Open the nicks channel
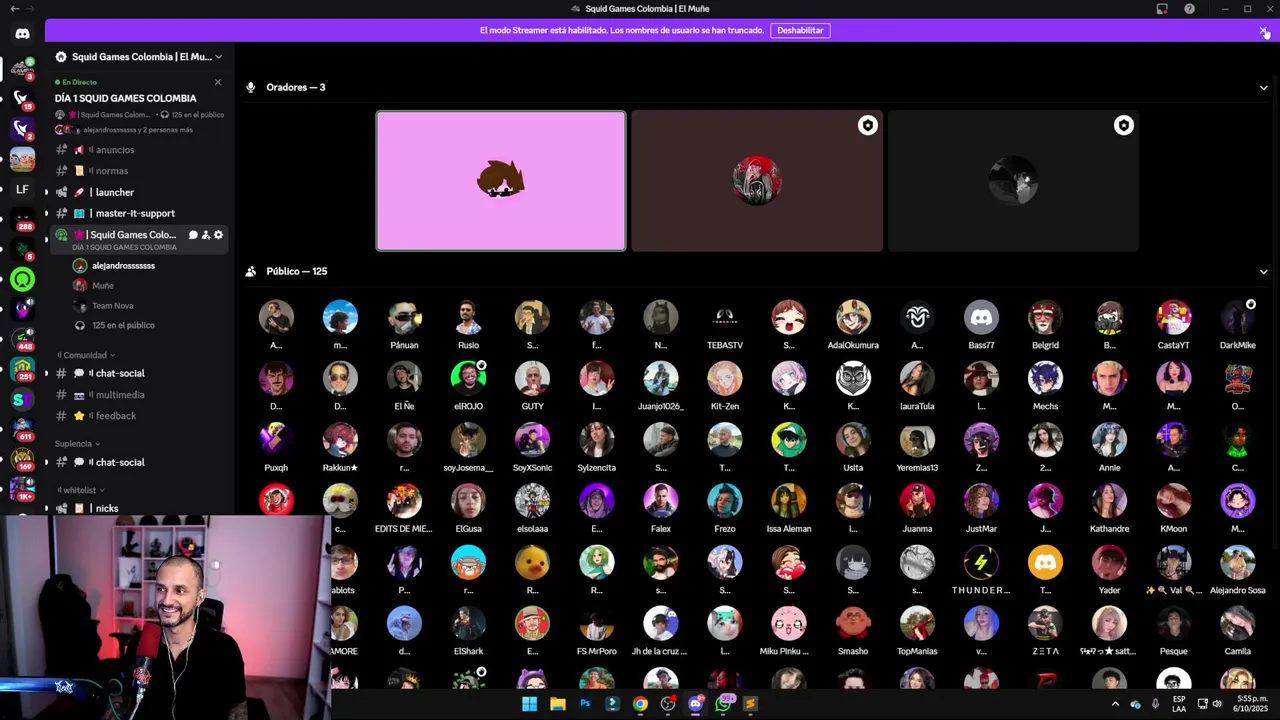The width and height of the screenshot is (1280, 720). 139,508
